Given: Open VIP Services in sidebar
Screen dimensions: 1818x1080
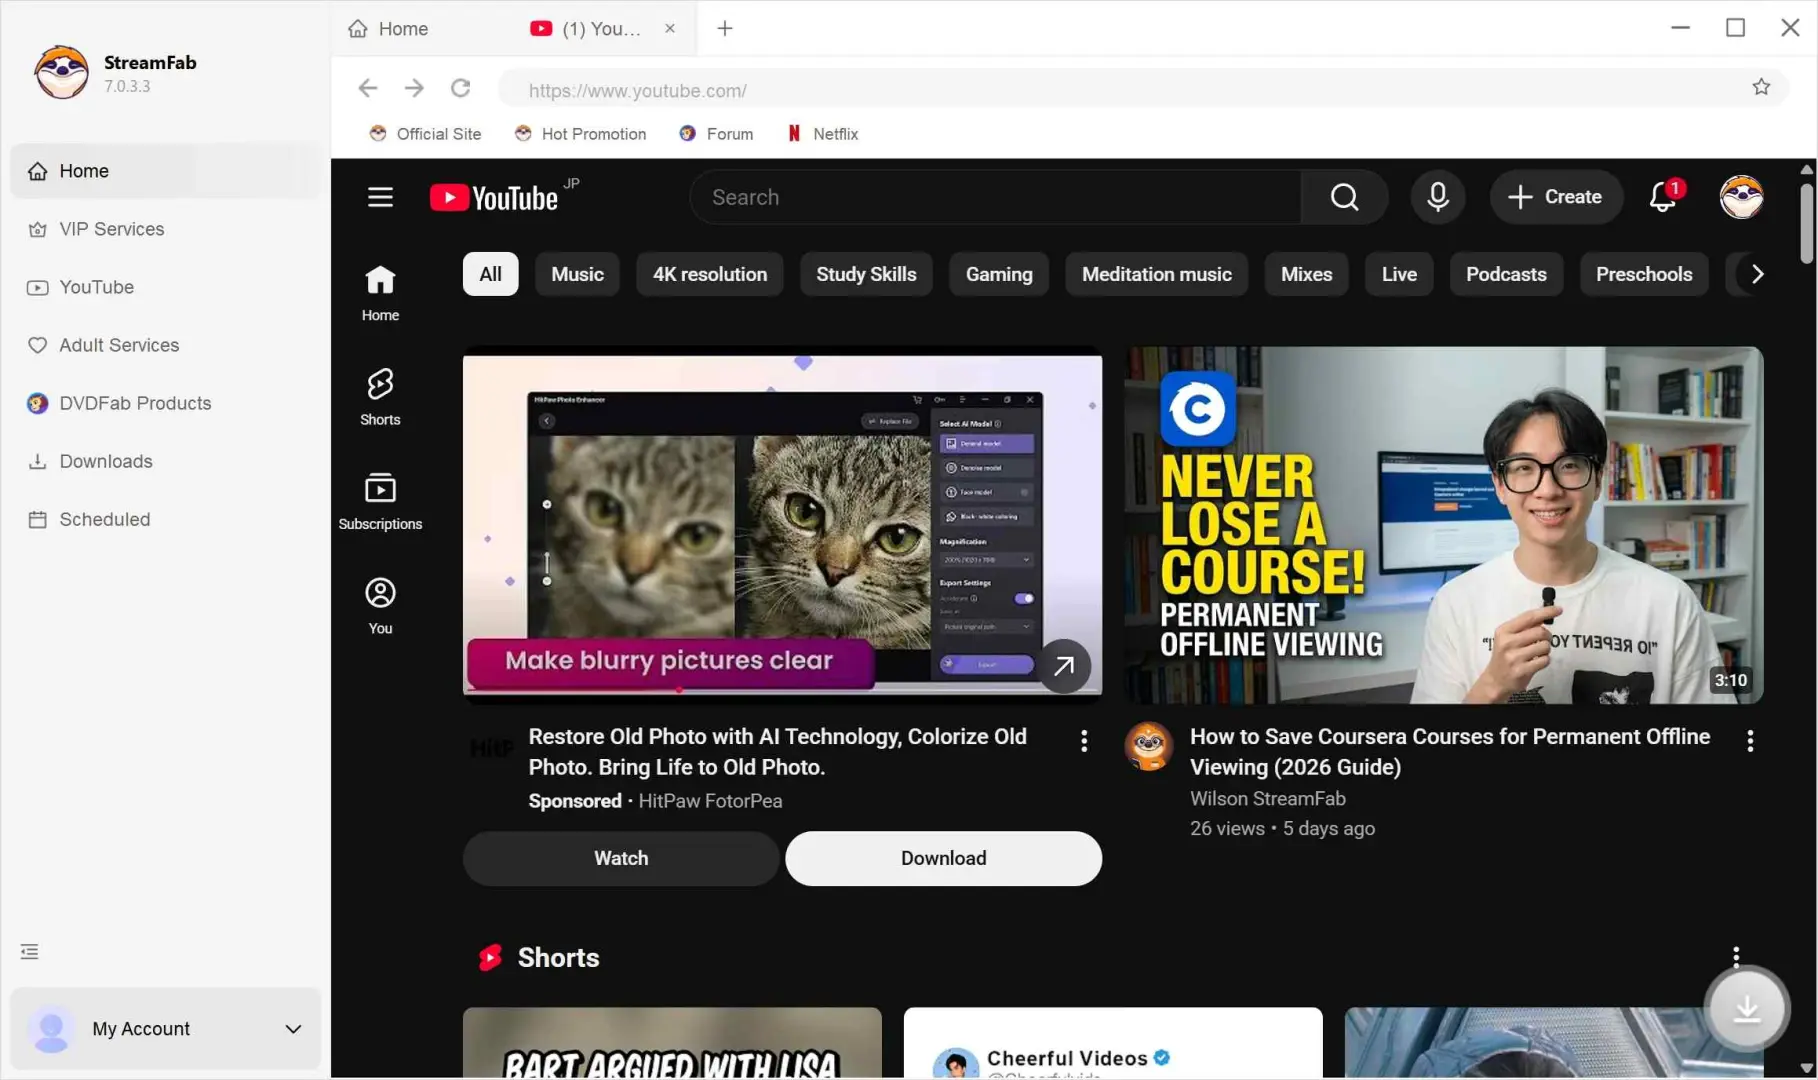Looking at the screenshot, I should tap(166, 229).
